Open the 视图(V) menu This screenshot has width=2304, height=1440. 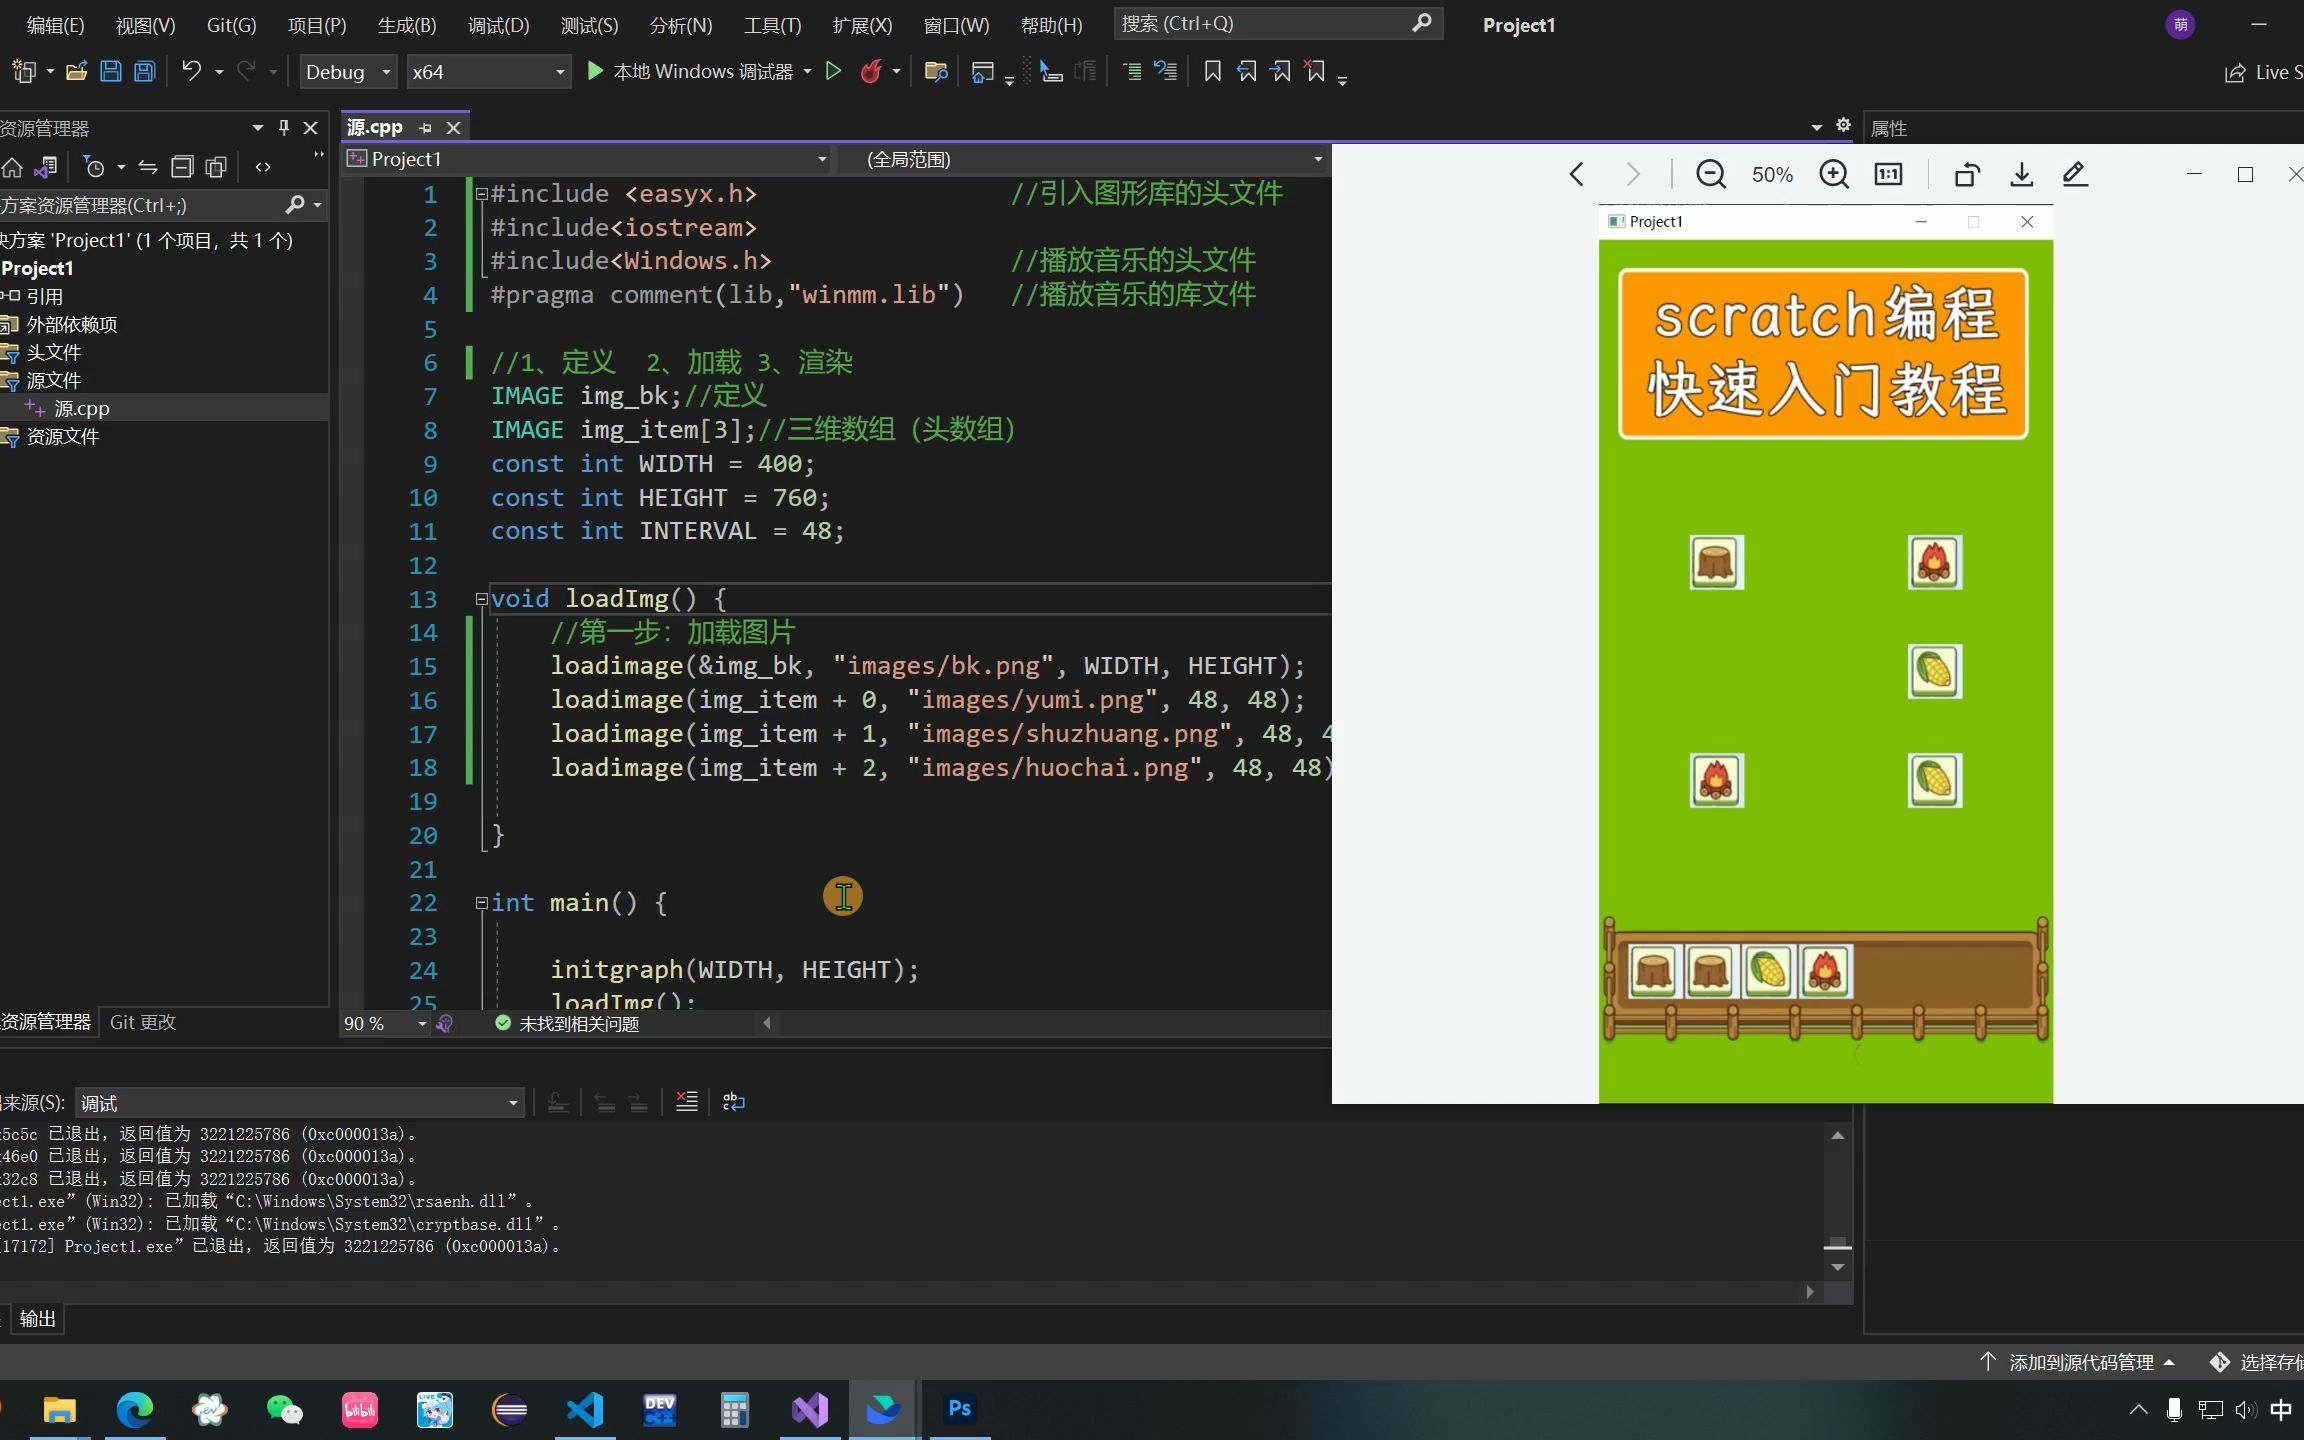pos(145,25)
